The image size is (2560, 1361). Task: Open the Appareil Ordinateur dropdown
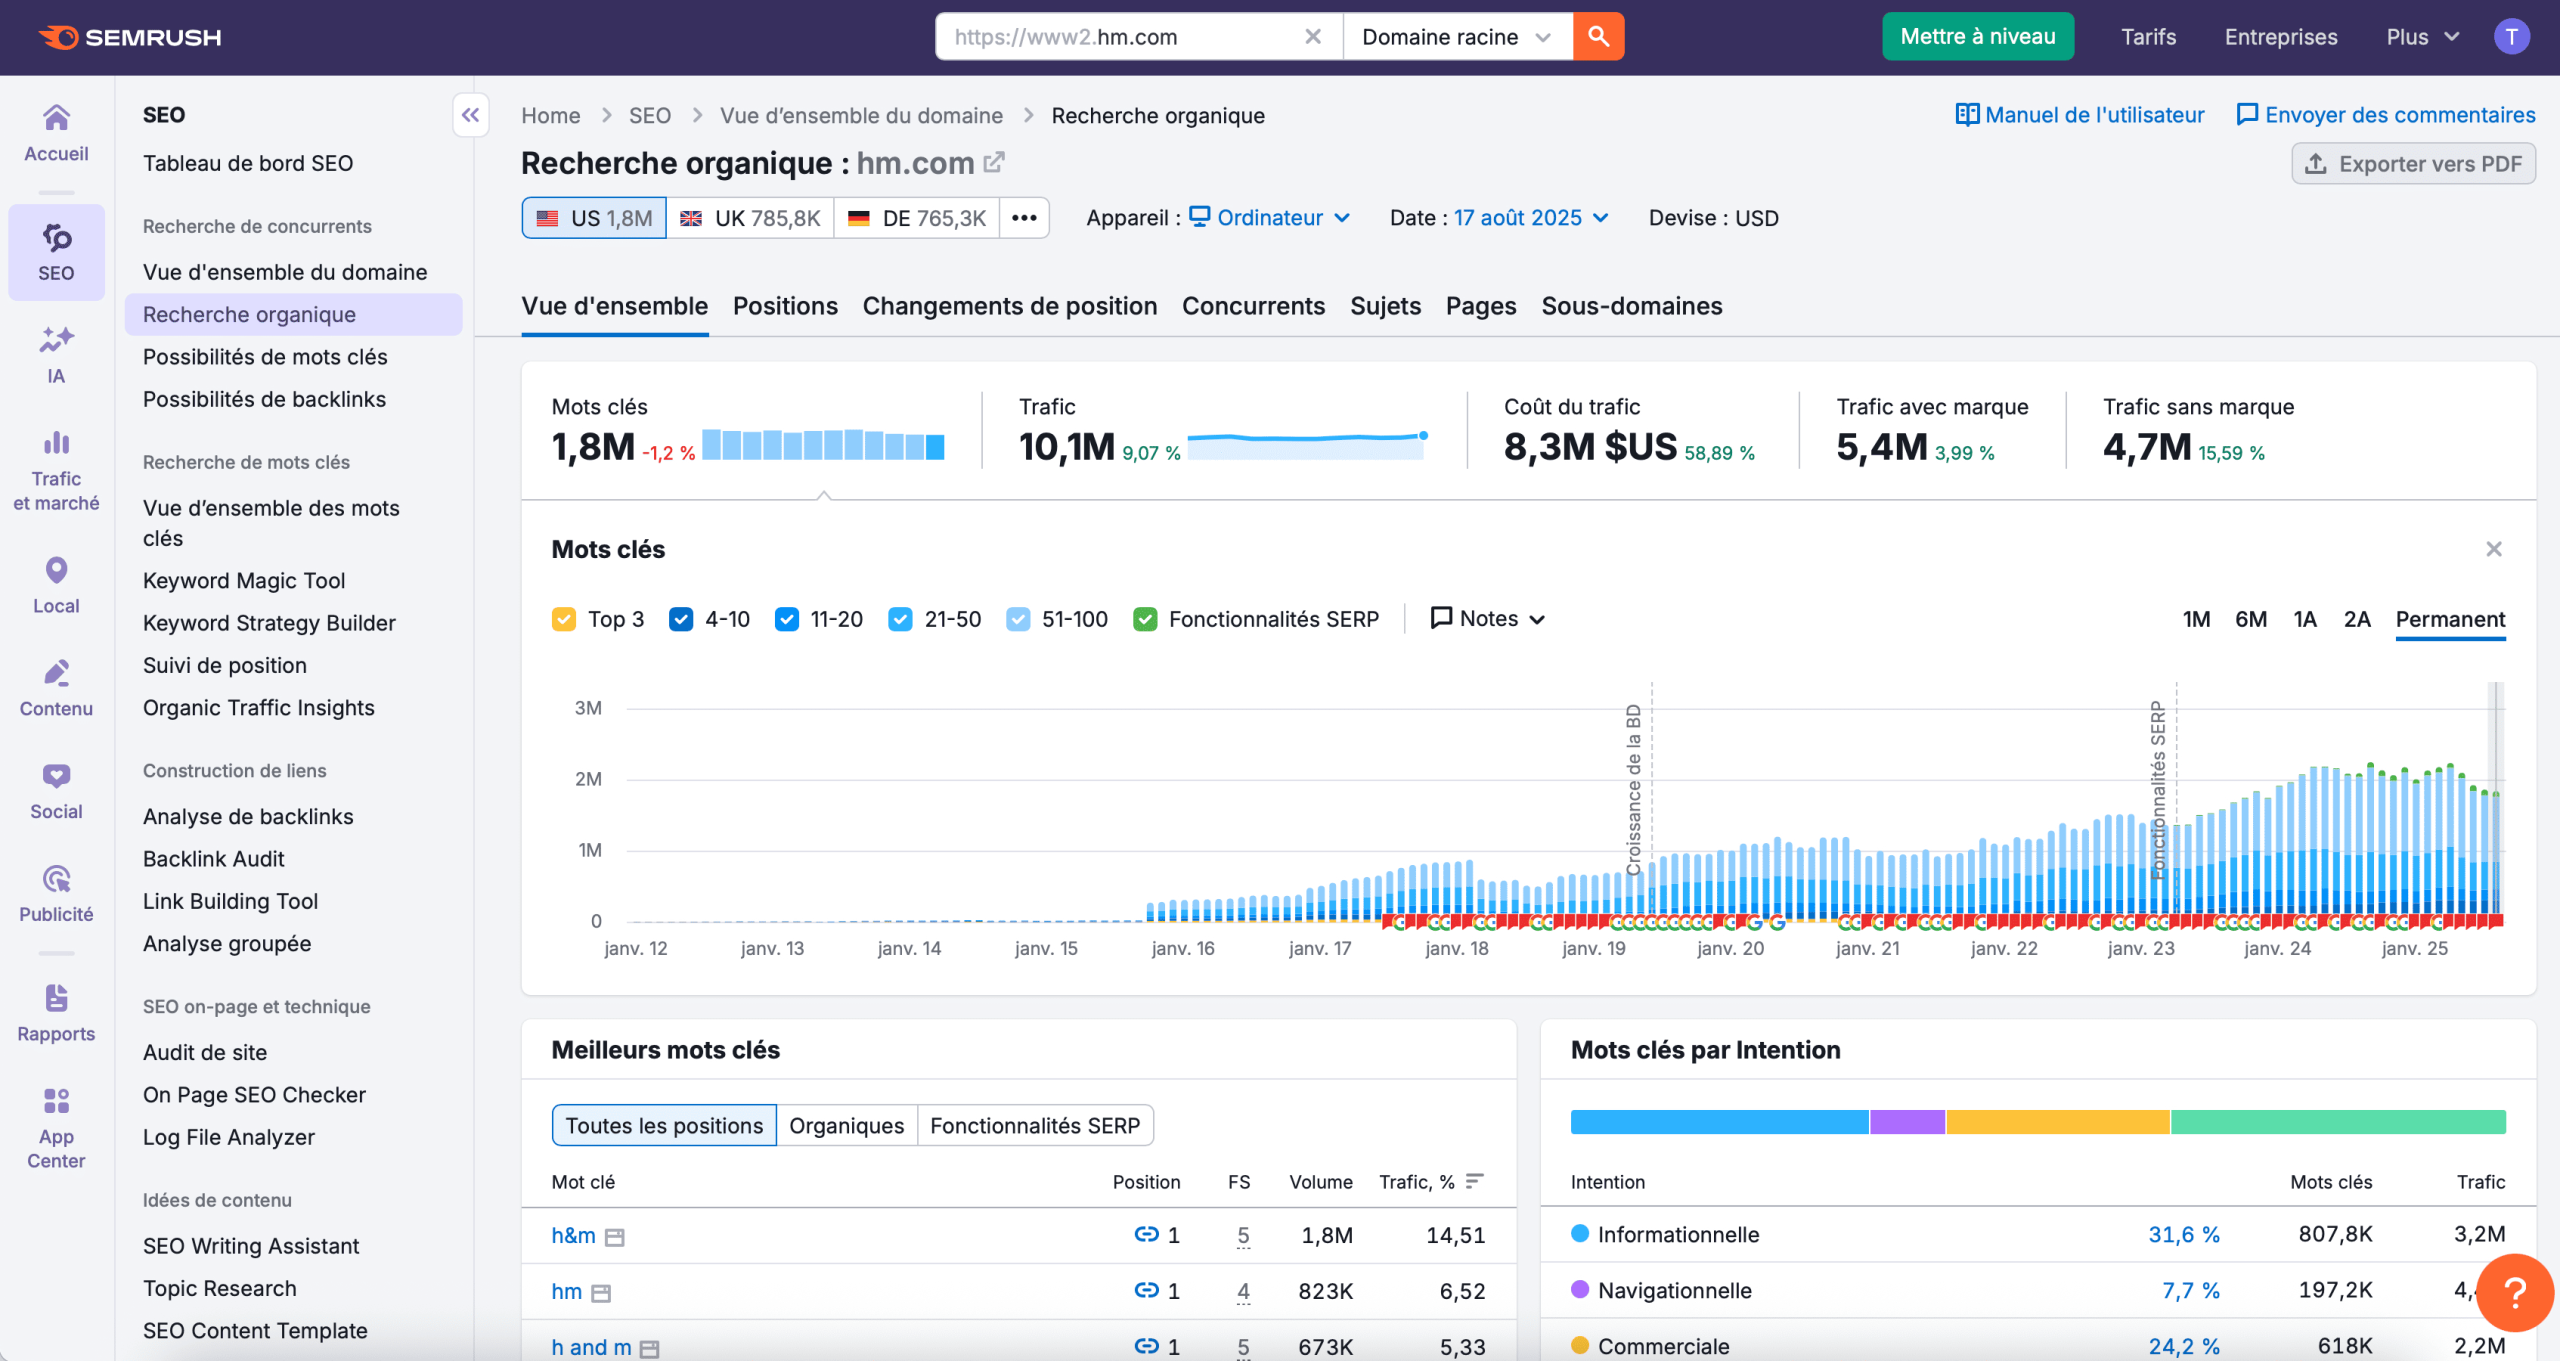click(1269, 218)
